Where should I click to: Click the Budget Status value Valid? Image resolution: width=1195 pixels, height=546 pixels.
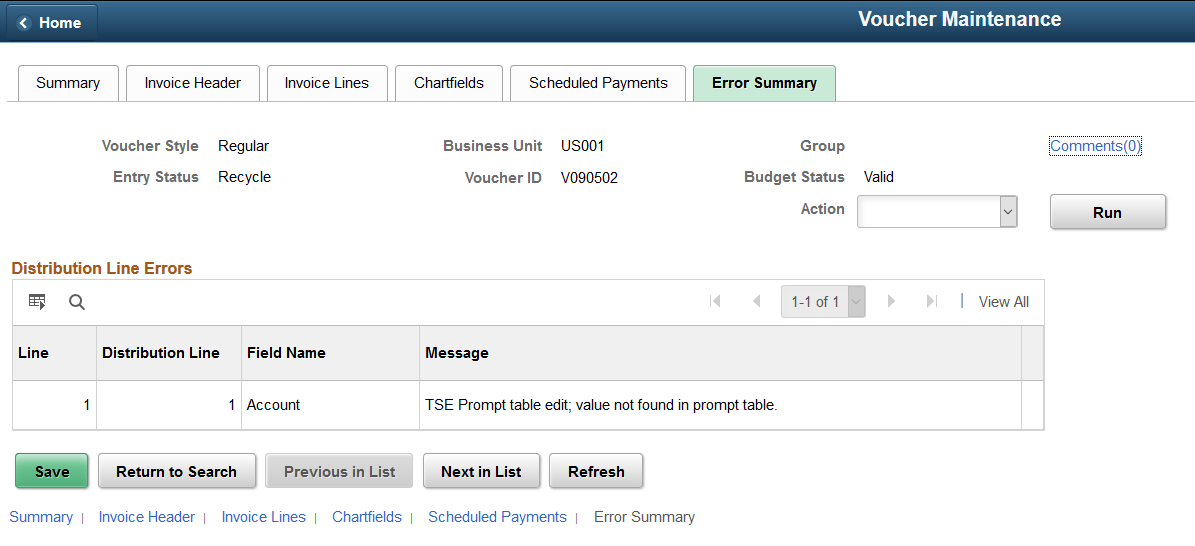pyautogui.click(x=879, y=177)
